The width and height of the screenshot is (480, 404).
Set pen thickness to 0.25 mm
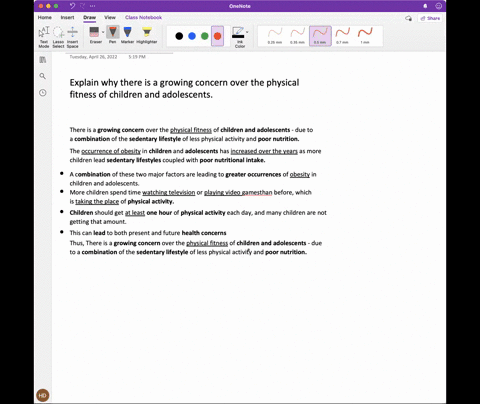point(275,36)
